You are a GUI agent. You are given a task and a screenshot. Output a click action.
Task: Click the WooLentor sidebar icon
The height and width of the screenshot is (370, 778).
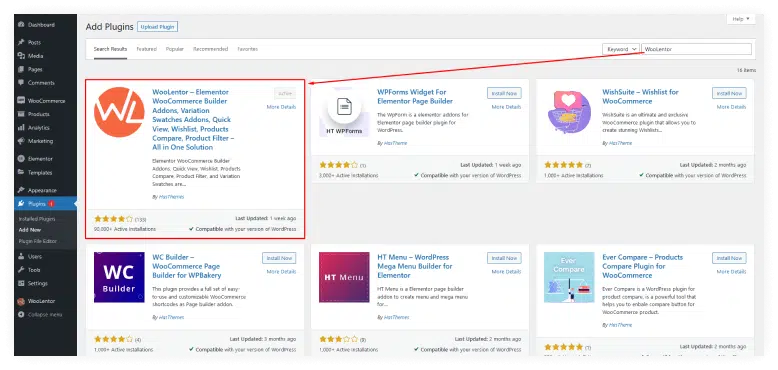(x=21, y=301)
